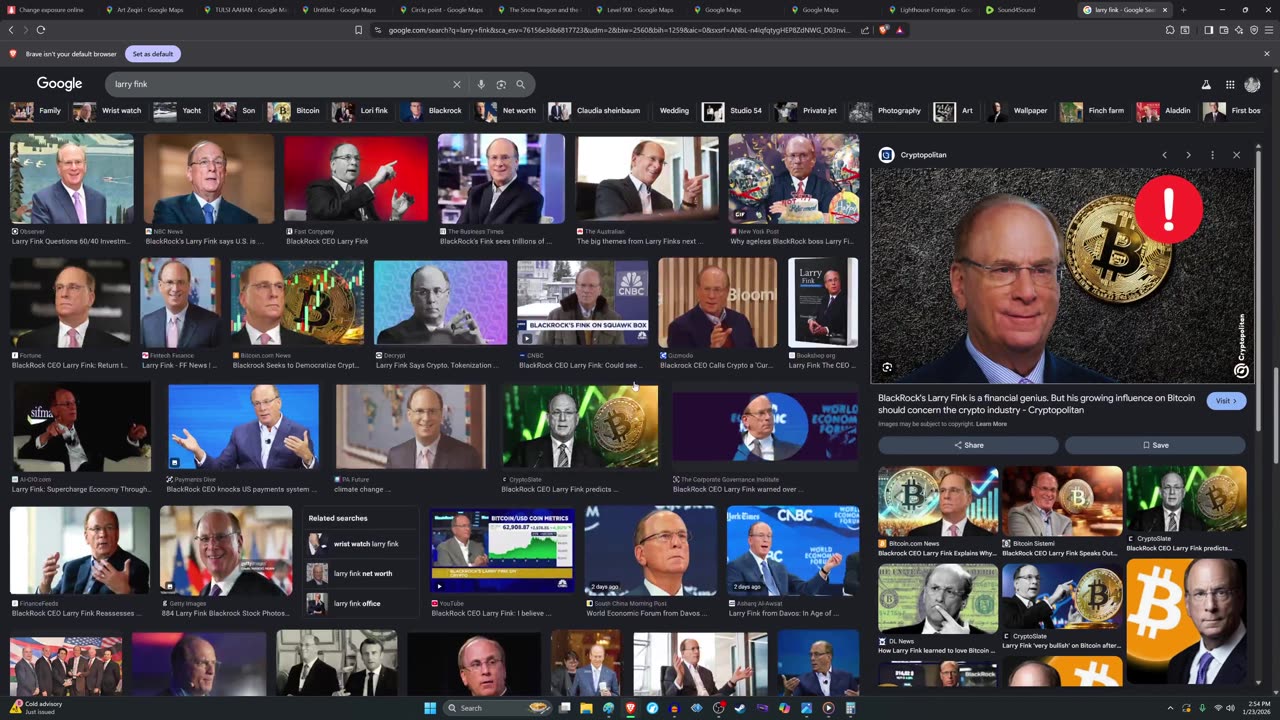Image resolution: width=1280 pixels, height=720 pixels.
Task: Switch to the Lighthouse Formigas tab
Action: pos(930,10)
